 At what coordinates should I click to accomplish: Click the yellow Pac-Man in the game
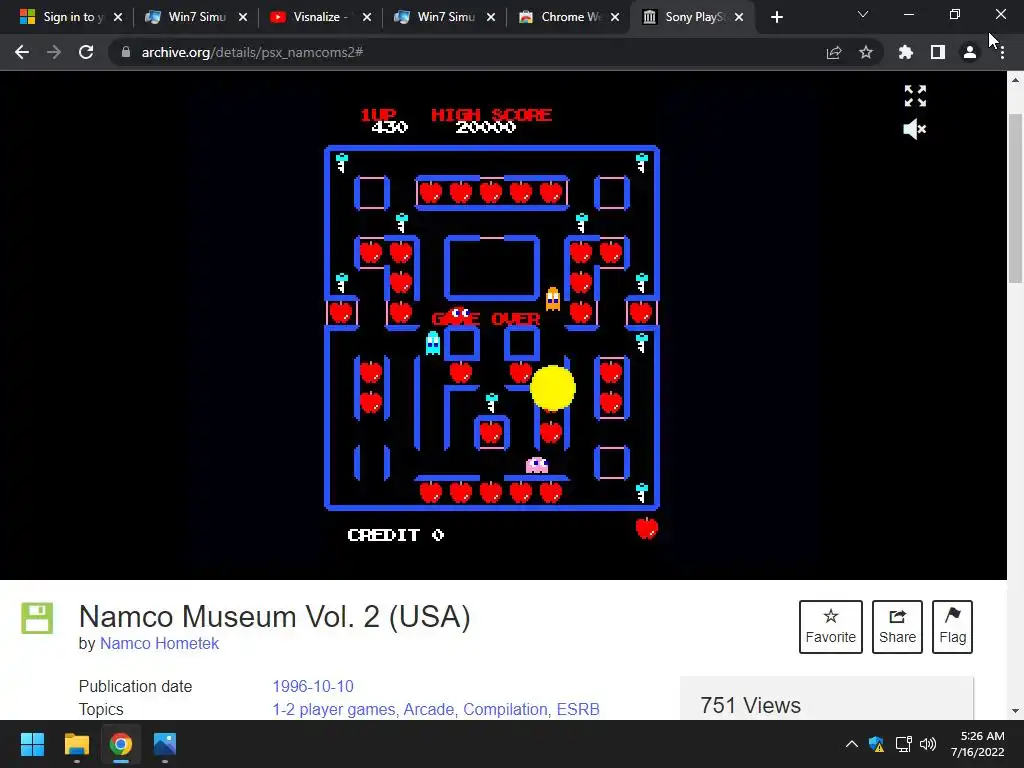pos(552,388)
